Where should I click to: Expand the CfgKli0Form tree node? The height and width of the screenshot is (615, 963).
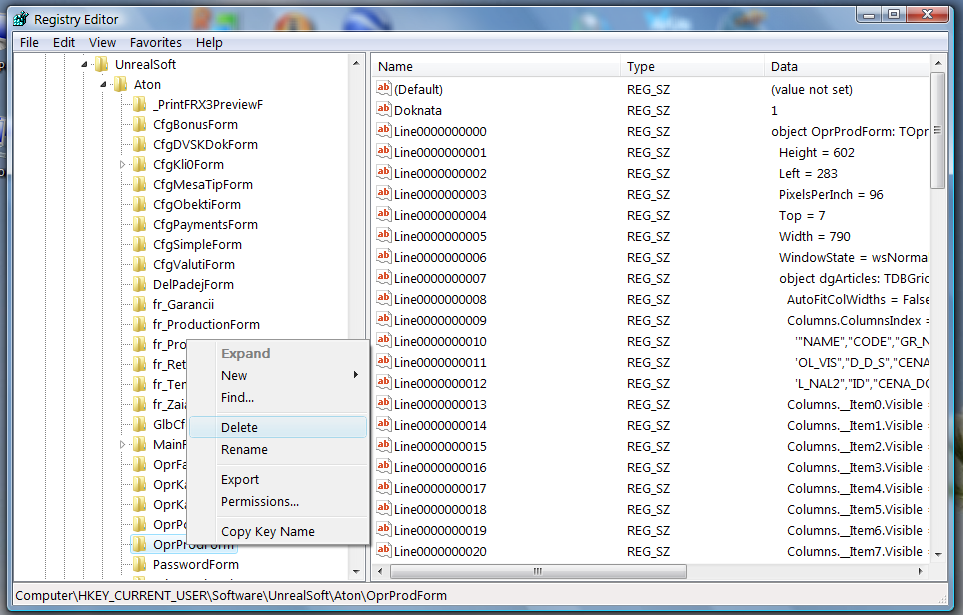point(120,164)
